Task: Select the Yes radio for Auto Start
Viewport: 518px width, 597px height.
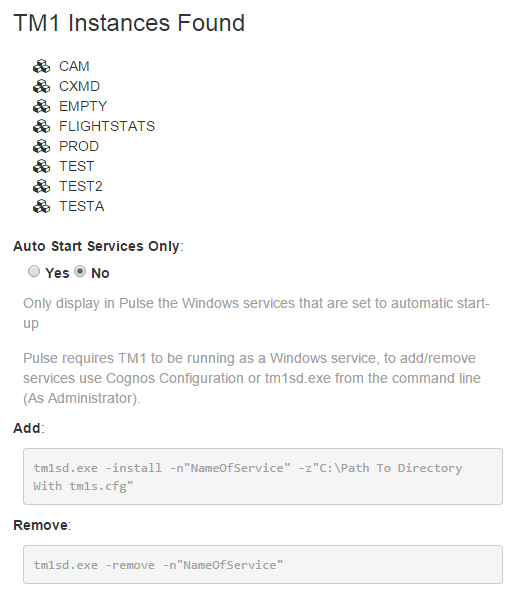Action: coord(34,271)
